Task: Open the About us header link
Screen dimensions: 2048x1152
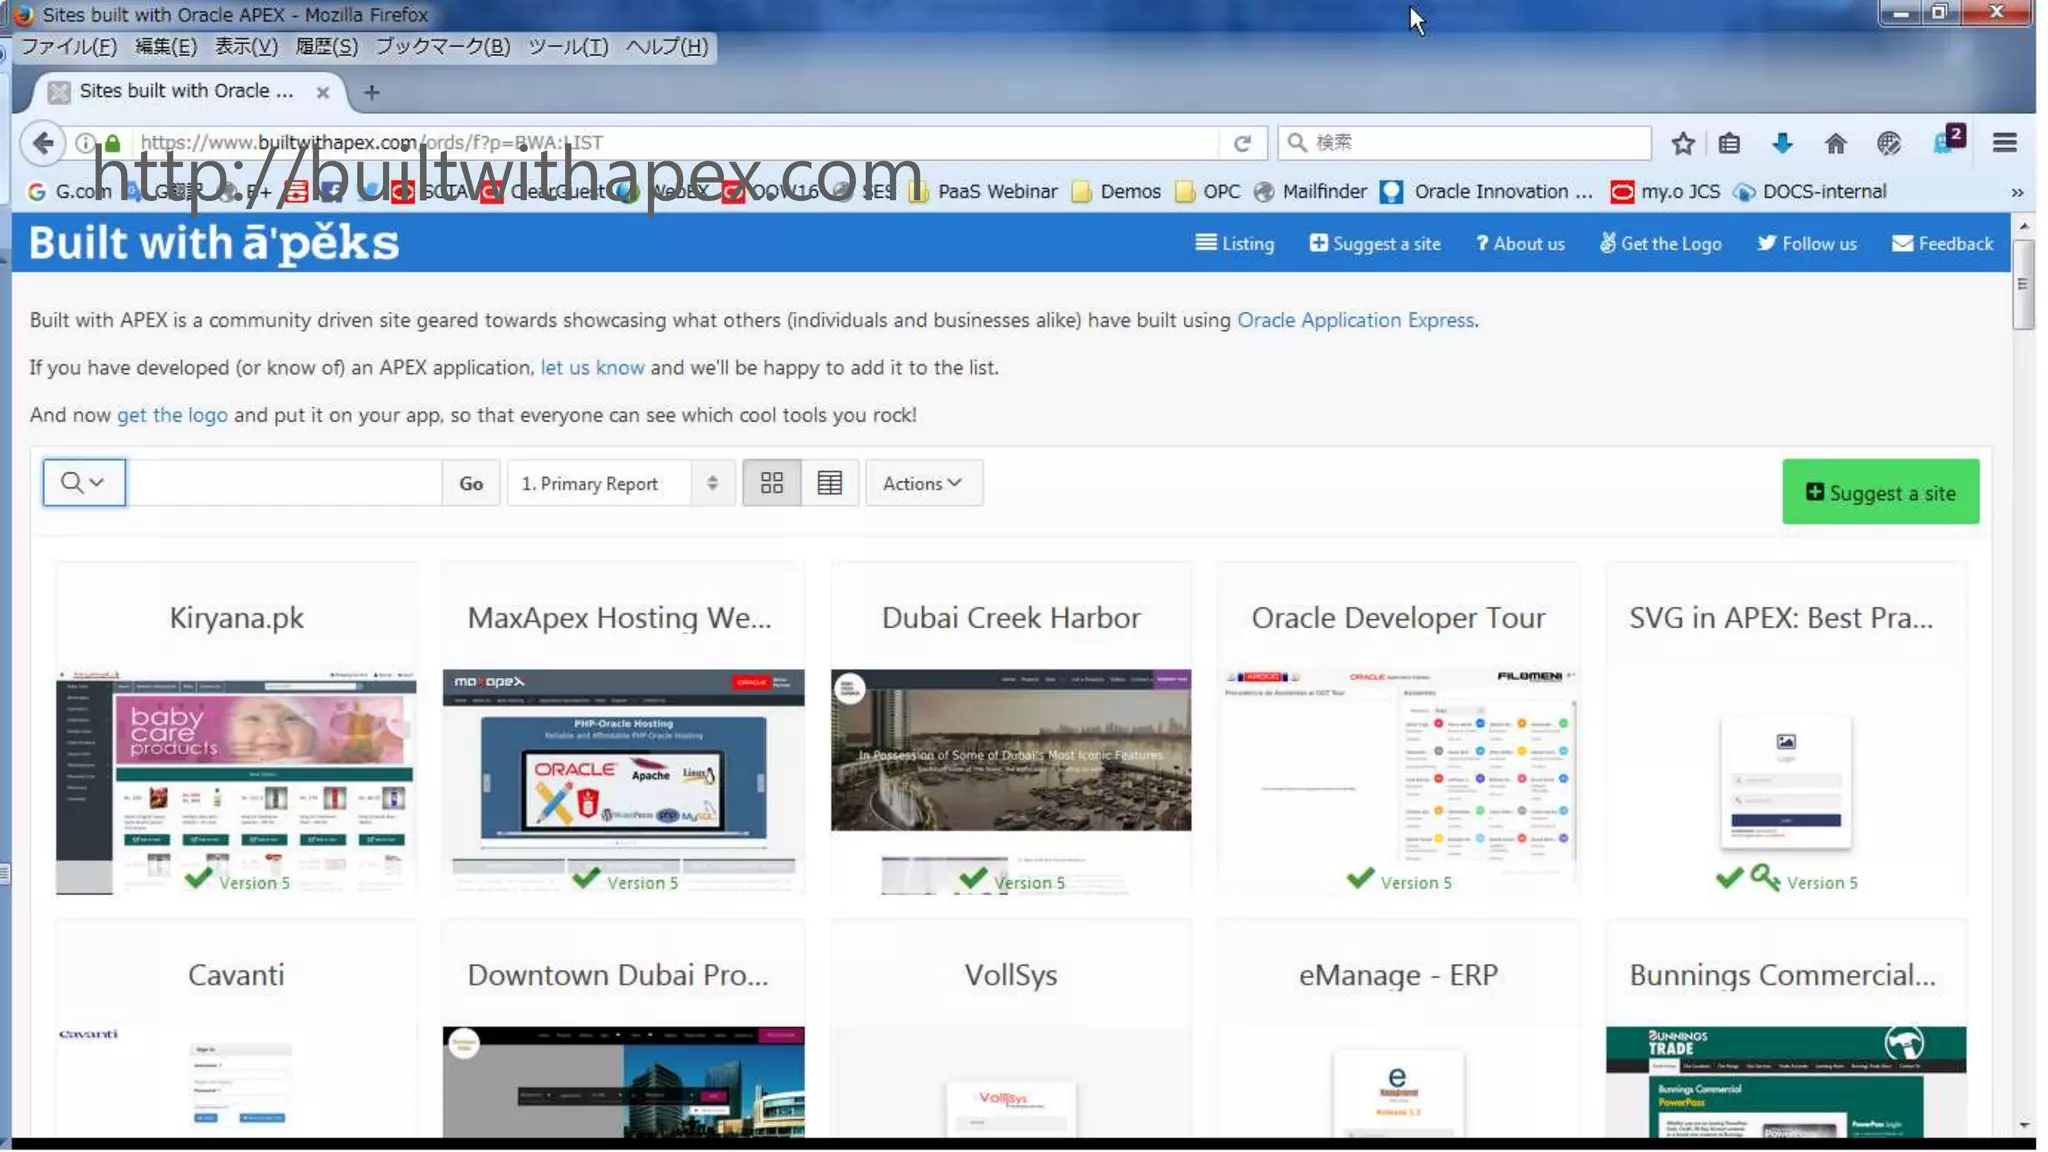Action: [x=1520, y=244]
